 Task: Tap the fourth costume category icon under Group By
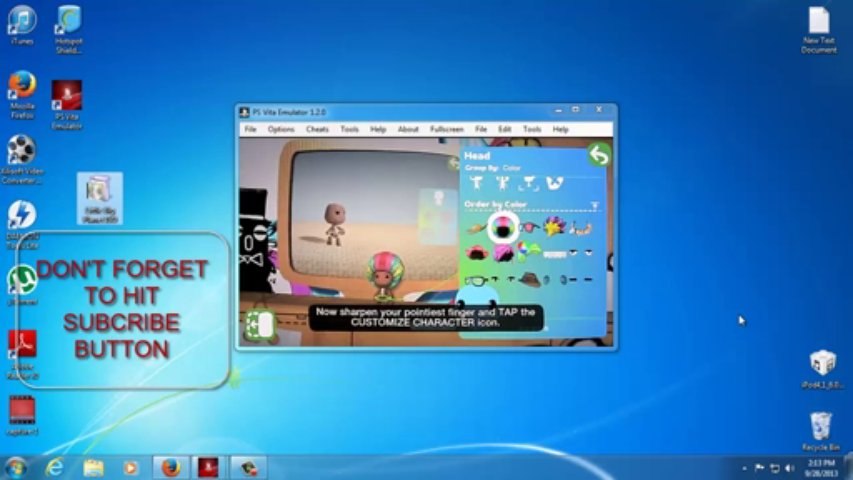(554, 183)
